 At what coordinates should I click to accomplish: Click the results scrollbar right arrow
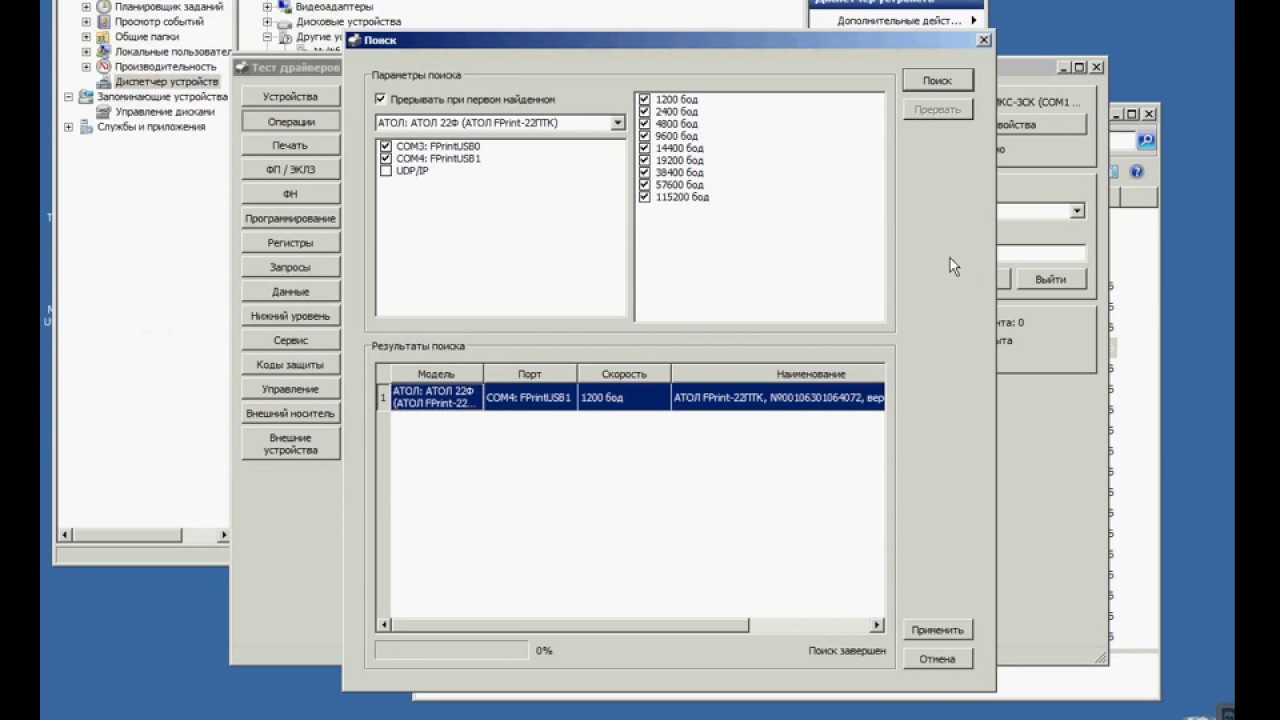click(877, 625)
